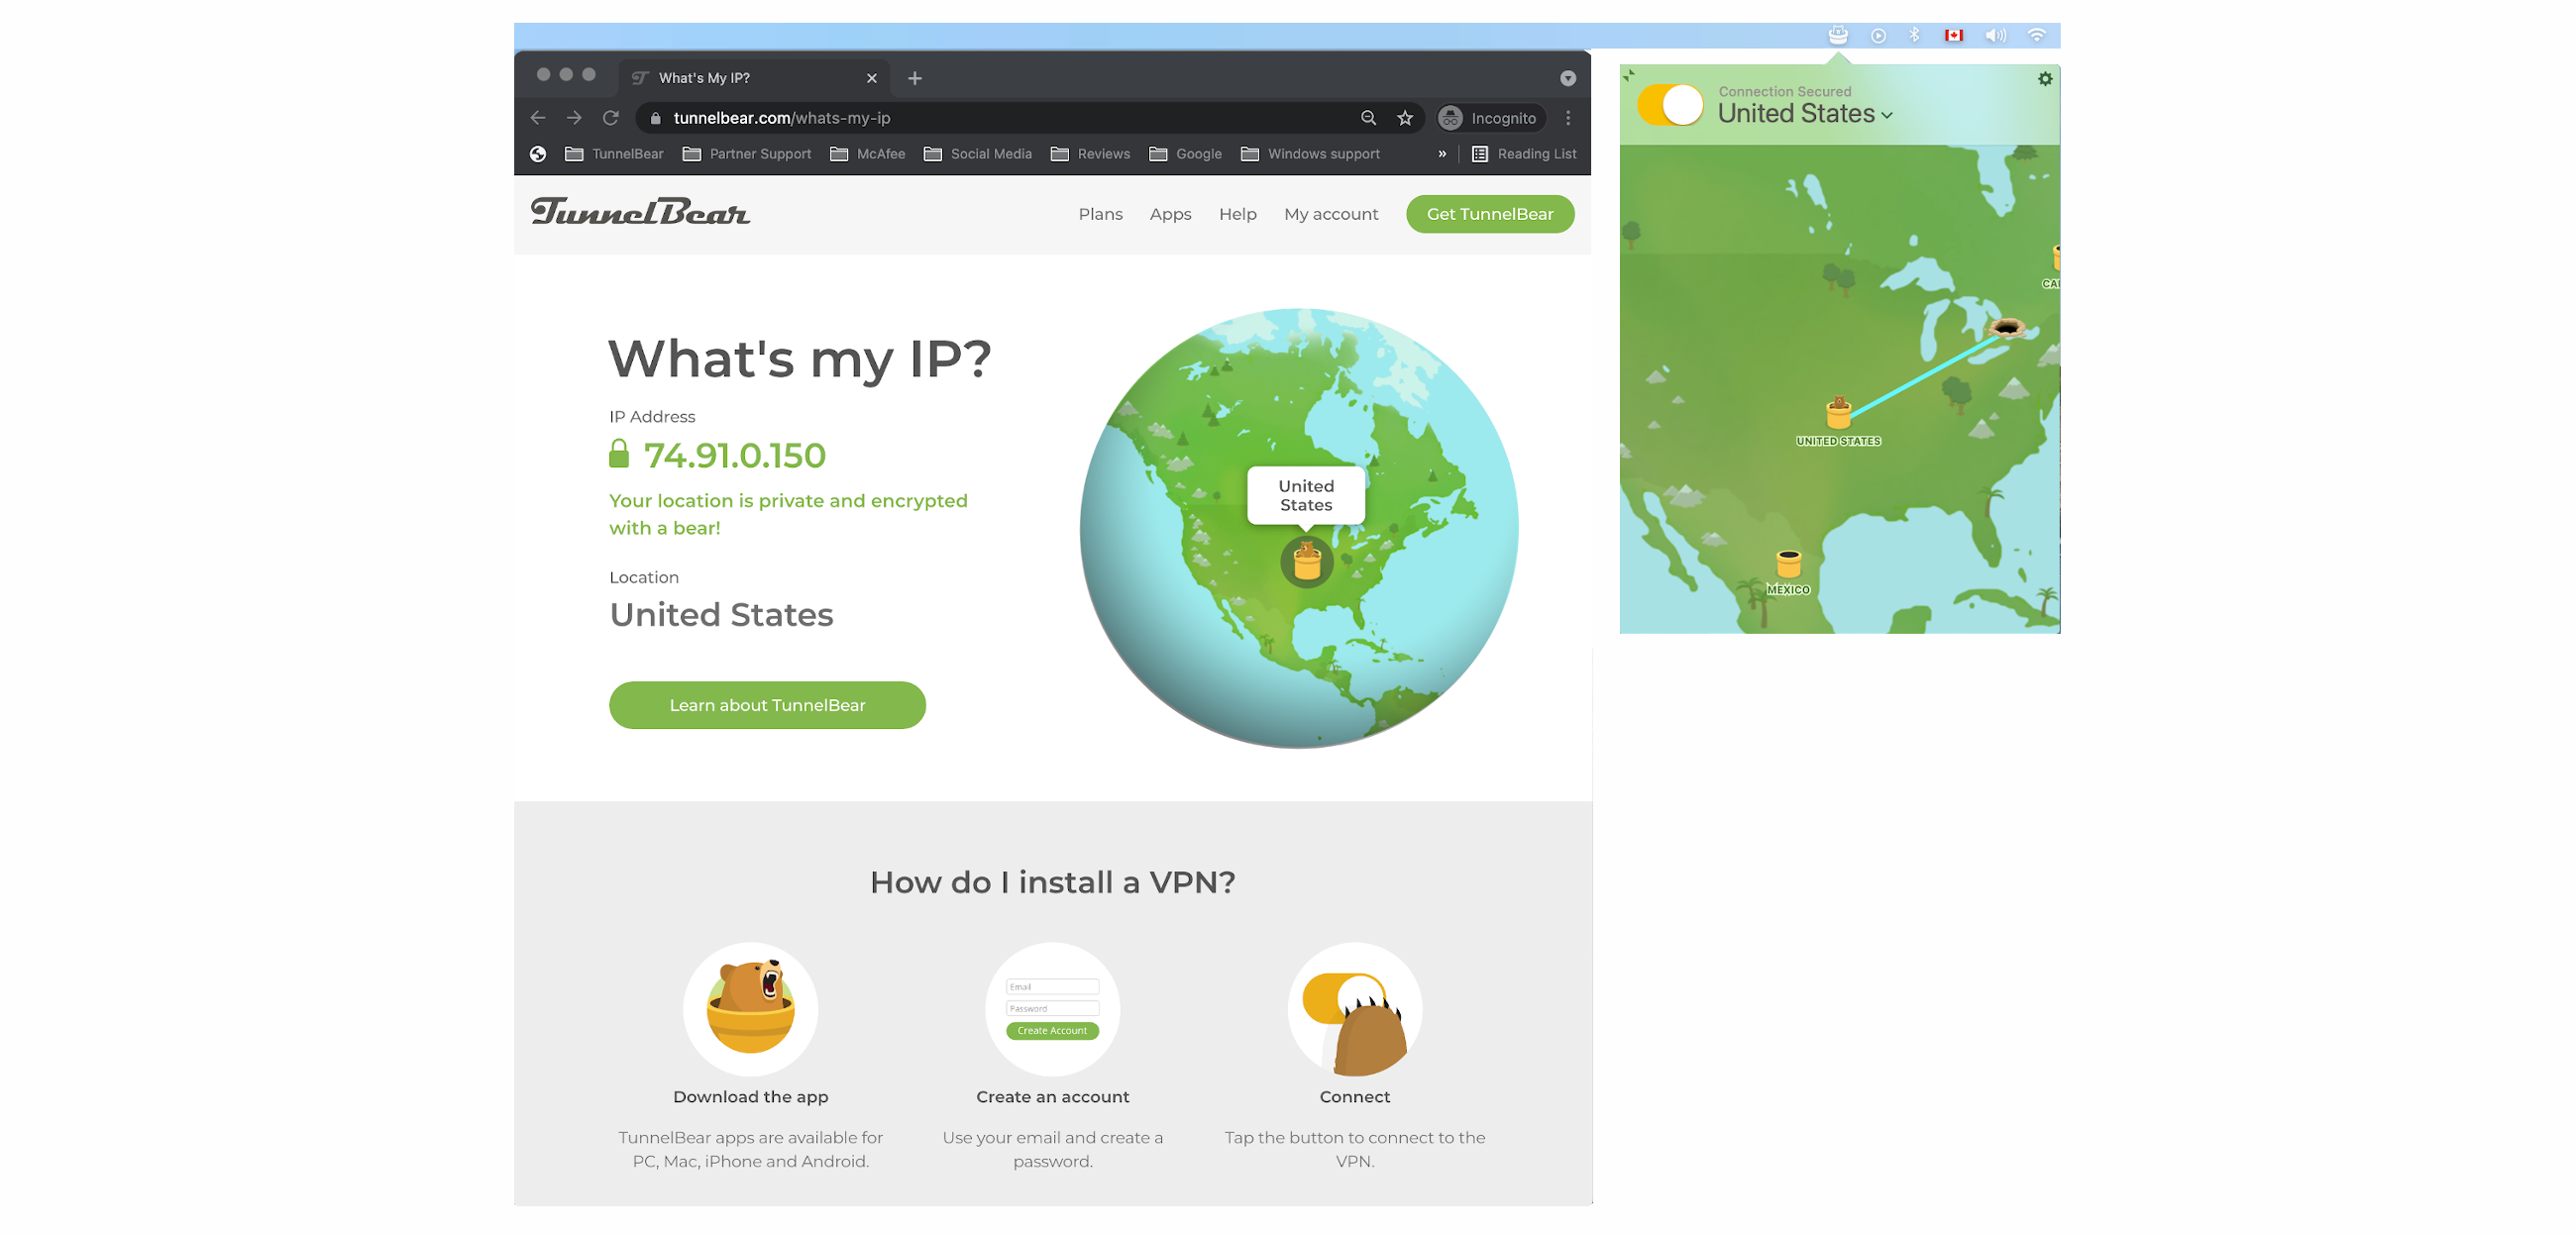Screen dimensions: 2576x1234
Task: Open the Plans page
Action: coord(1100,214)
